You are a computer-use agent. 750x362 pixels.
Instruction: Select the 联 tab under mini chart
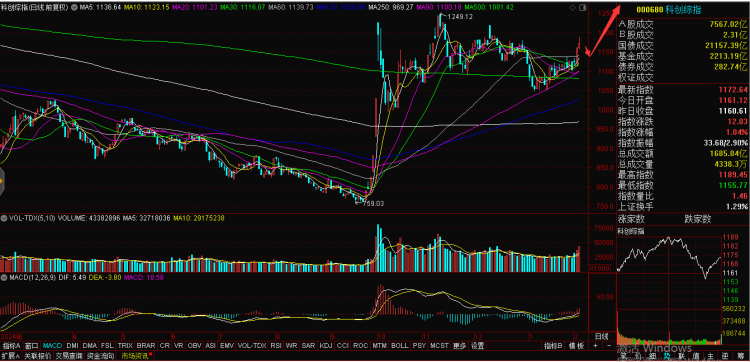682,356
